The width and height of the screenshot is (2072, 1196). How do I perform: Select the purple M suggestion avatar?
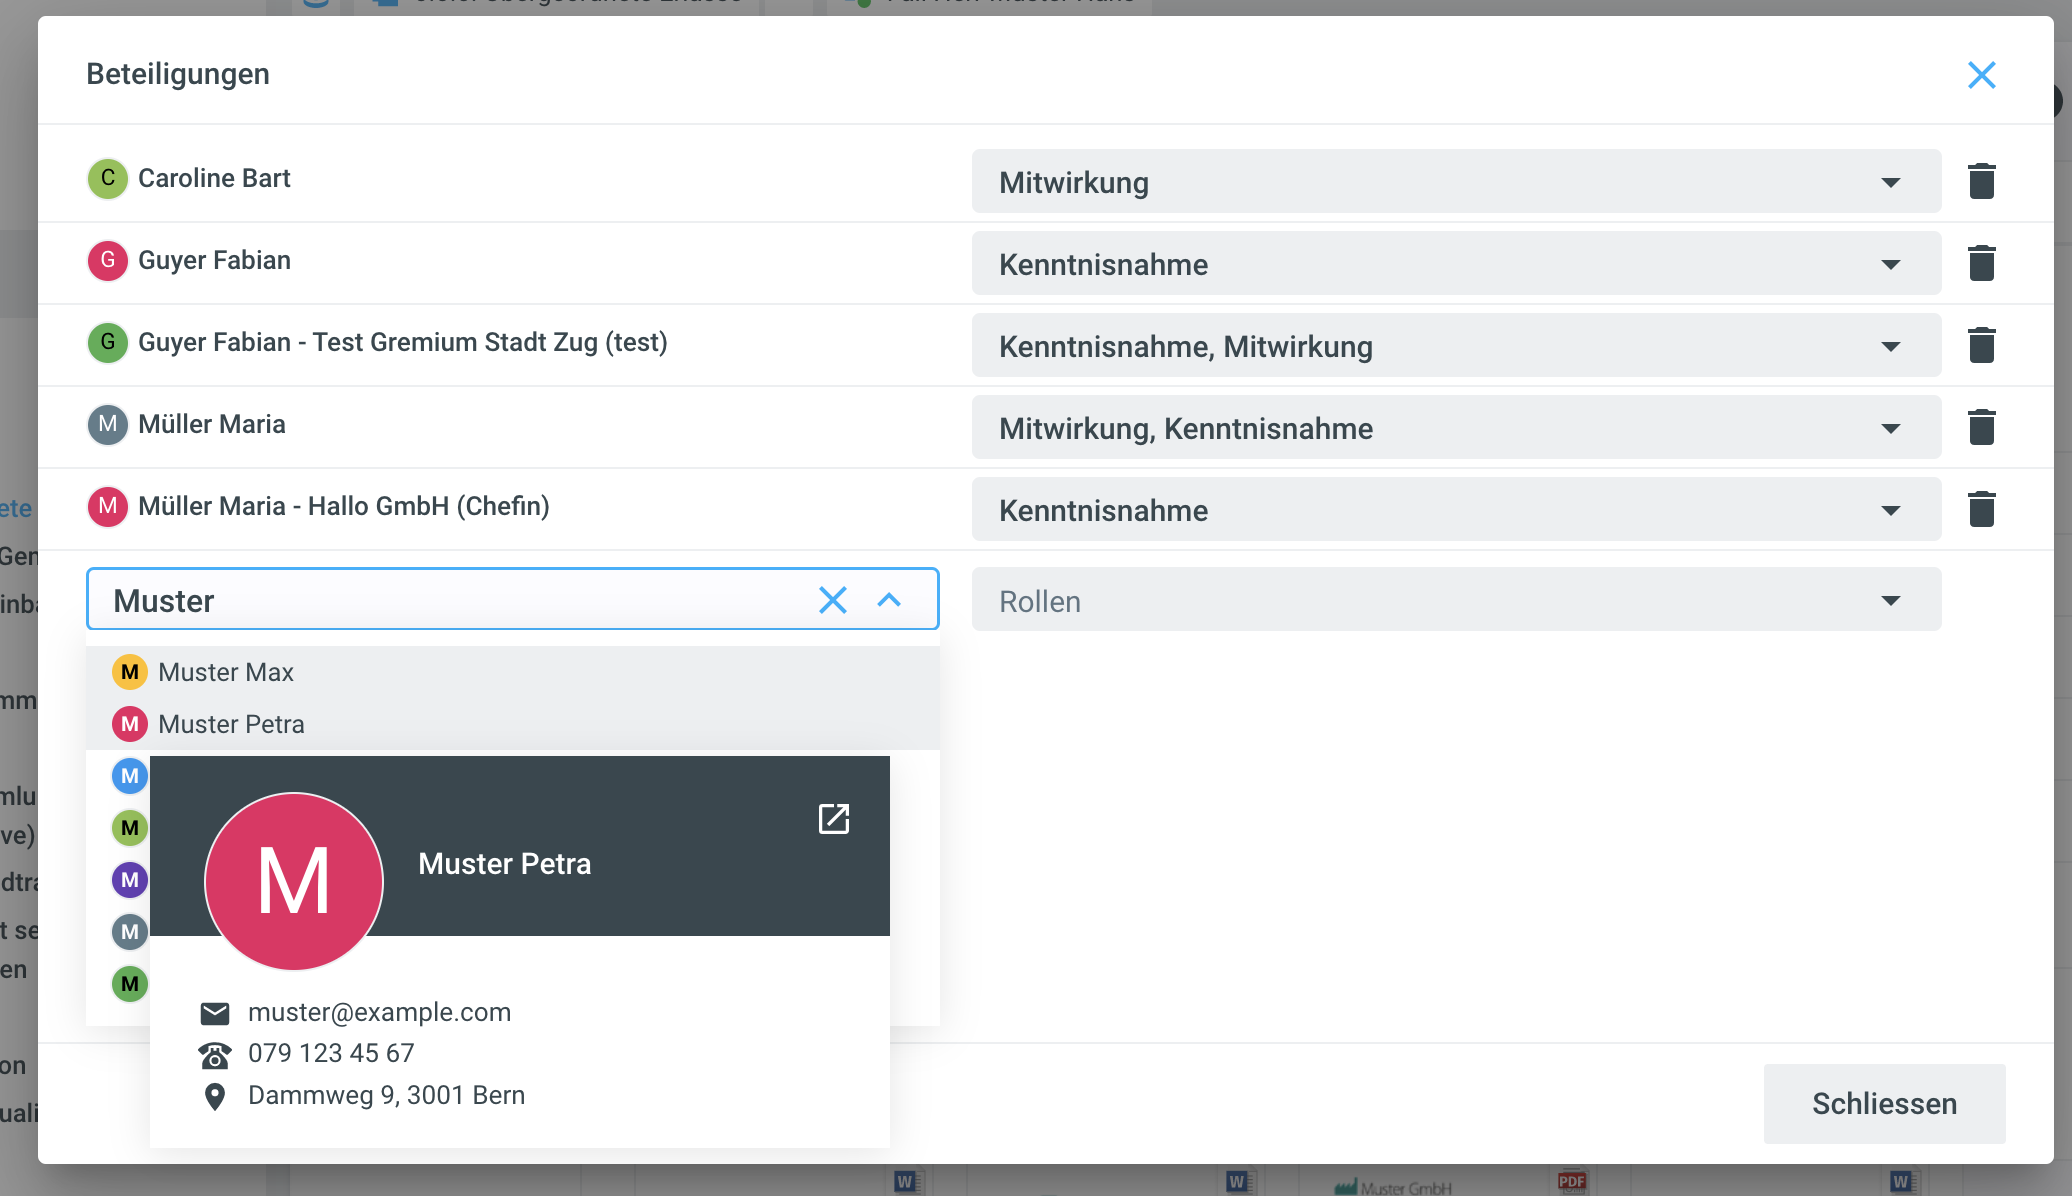click(130, 880)
